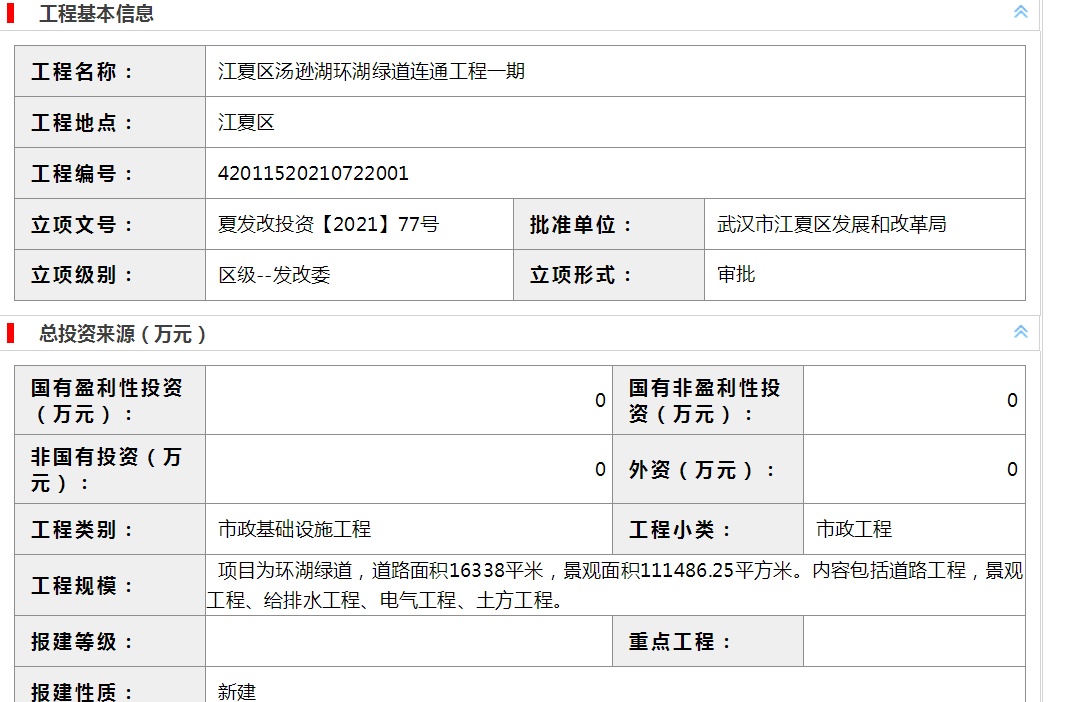Click the 国有非盈利性投资 amount field

[914, 400]
